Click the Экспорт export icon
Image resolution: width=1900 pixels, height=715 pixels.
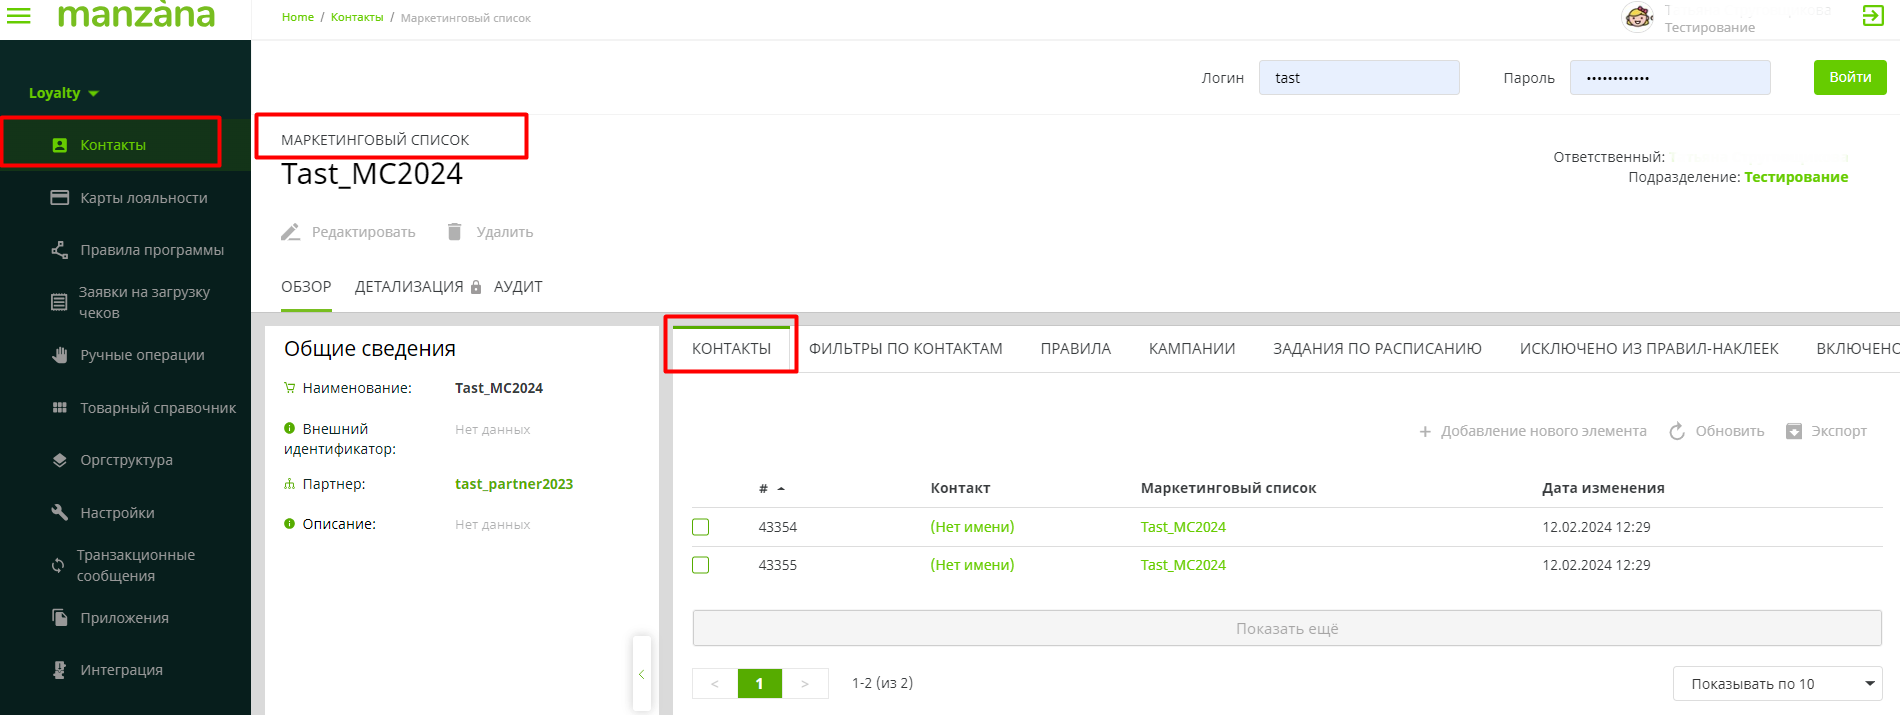(1794, 431)
